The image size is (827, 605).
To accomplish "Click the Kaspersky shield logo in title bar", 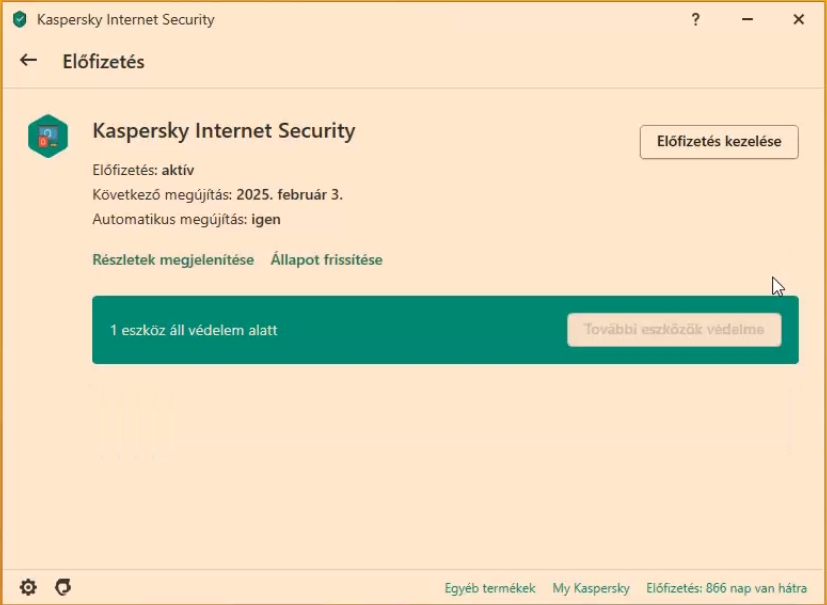I will 20,19.
